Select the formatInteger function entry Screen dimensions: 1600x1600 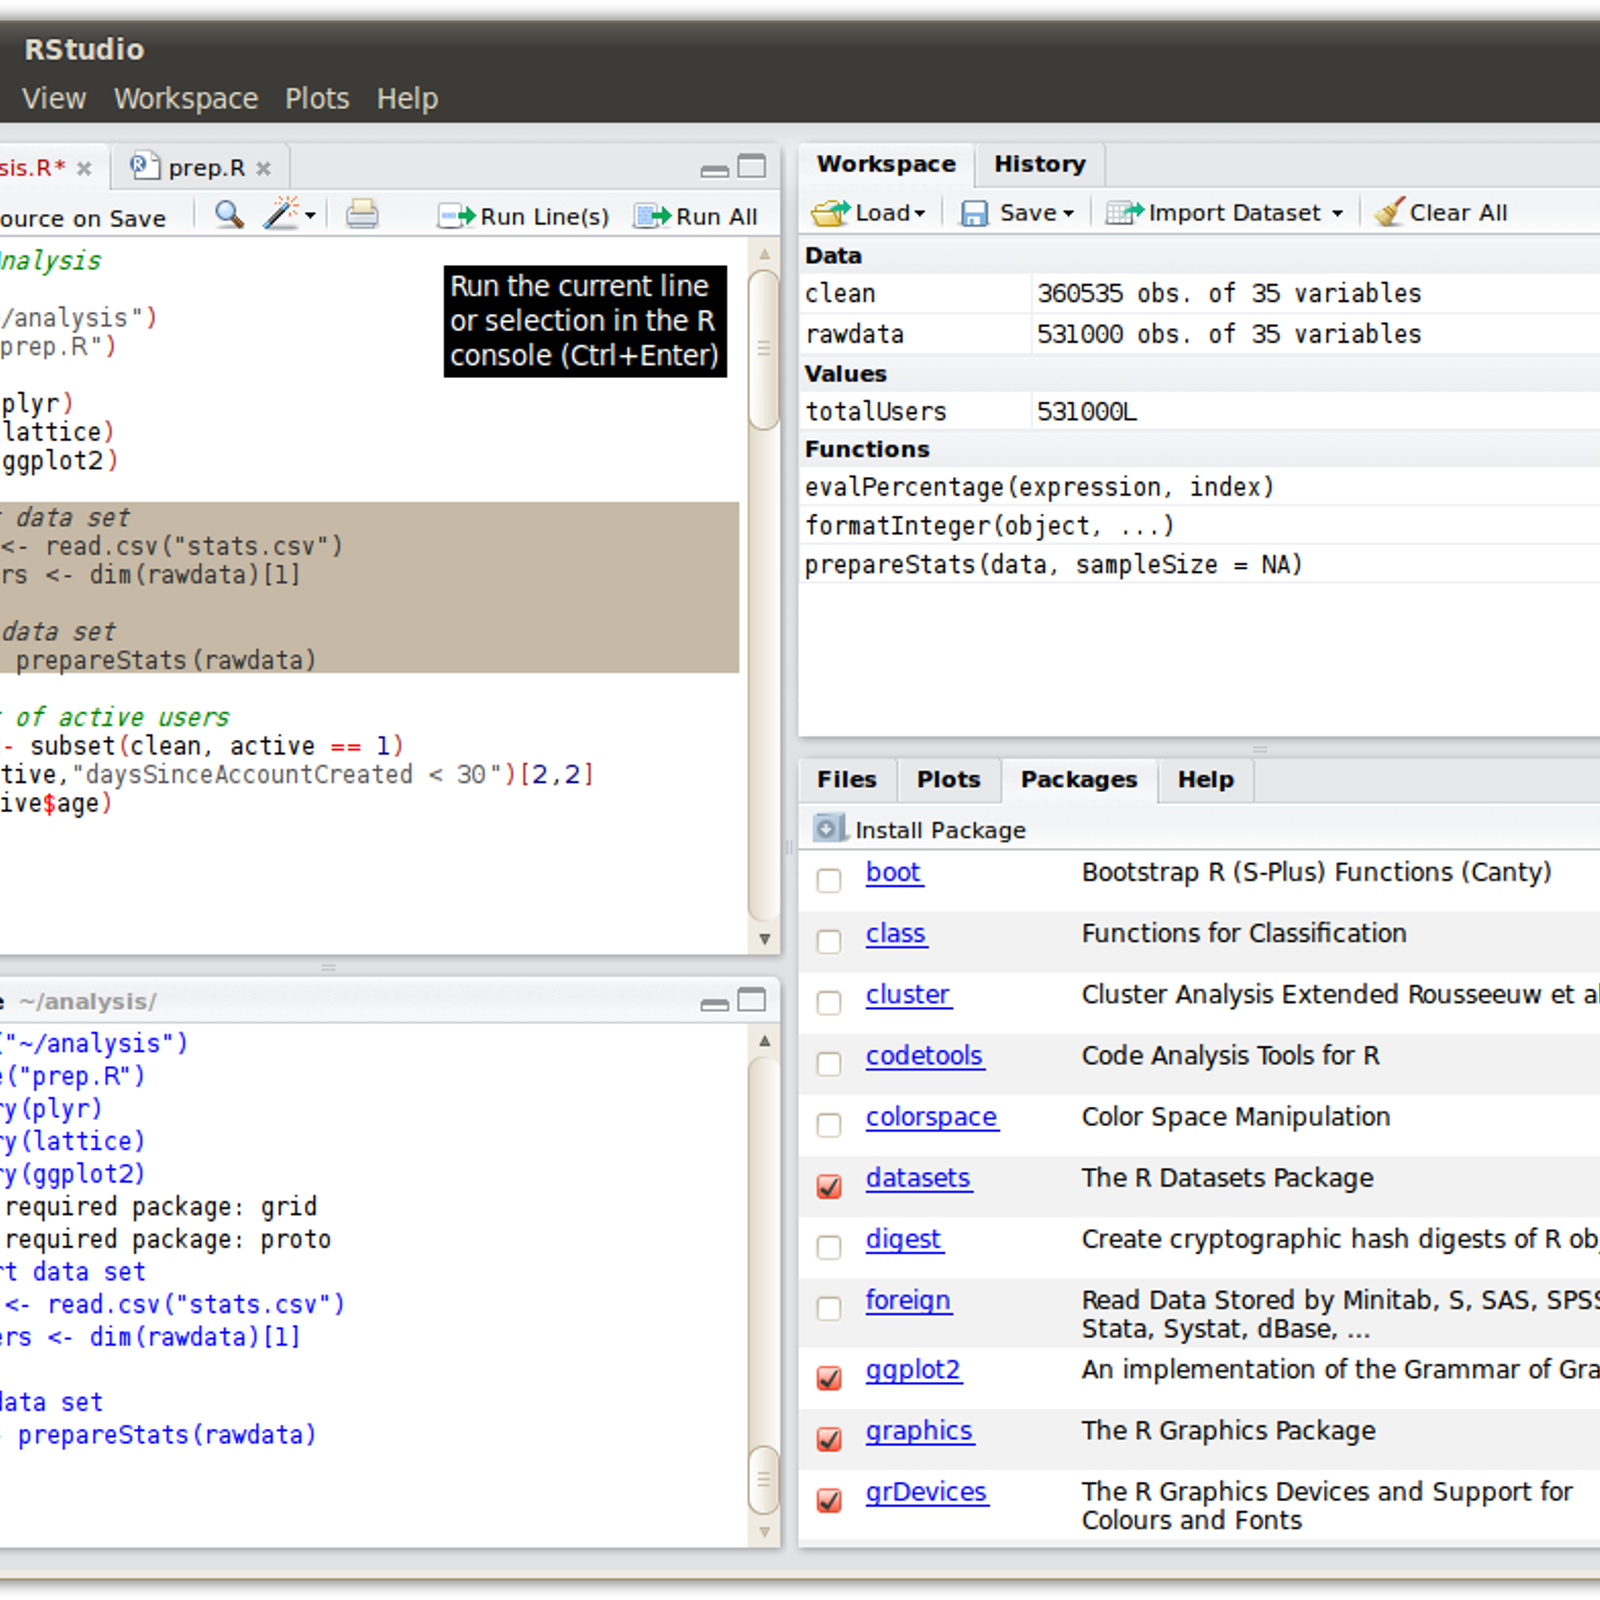pos(1200,526)
